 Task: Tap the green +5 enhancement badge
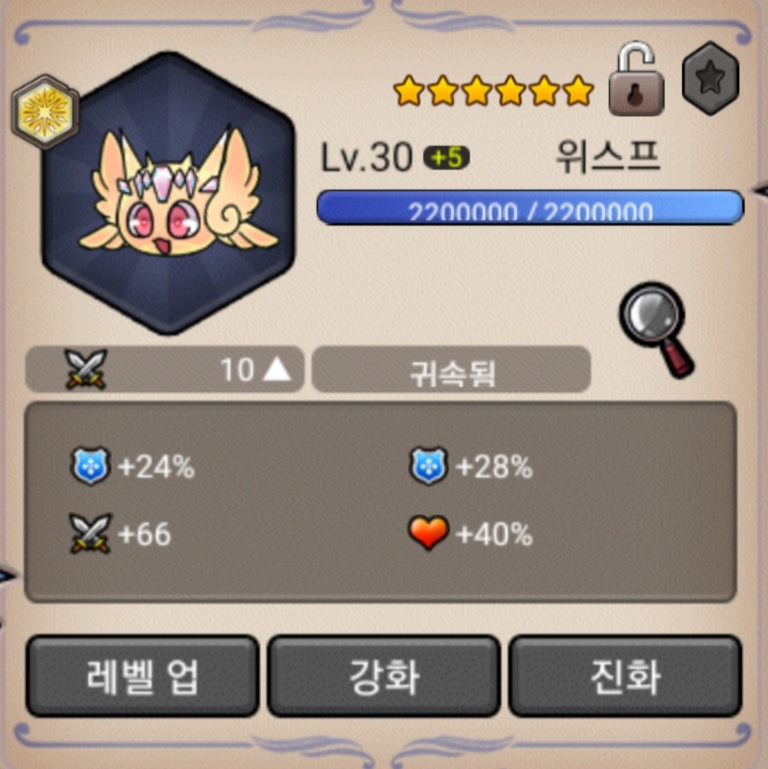coord(447,158)
